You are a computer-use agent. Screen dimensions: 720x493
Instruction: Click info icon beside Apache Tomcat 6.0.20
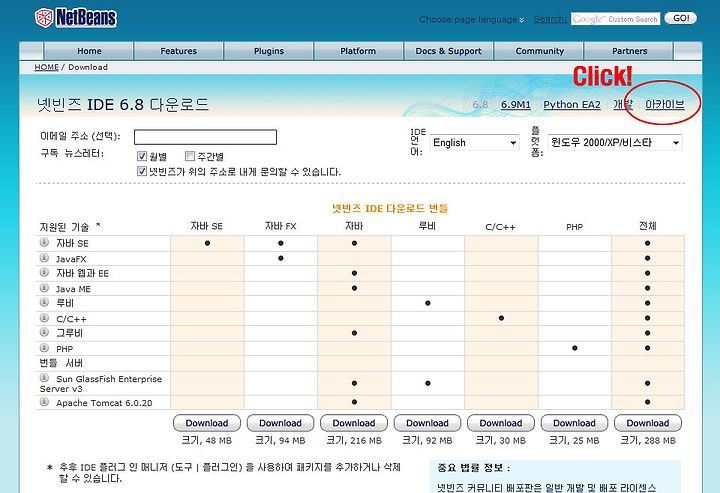[44, 402]
